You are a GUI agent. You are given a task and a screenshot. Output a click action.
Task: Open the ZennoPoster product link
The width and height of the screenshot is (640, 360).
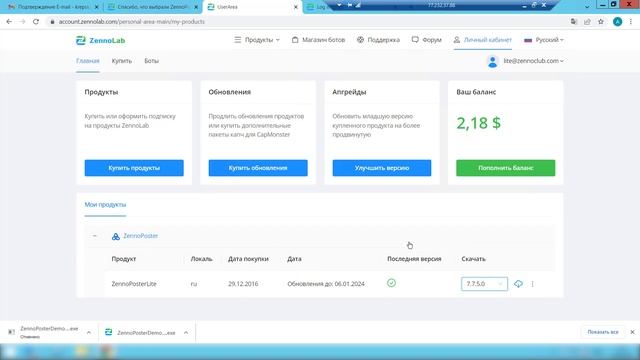pos(140,236)
